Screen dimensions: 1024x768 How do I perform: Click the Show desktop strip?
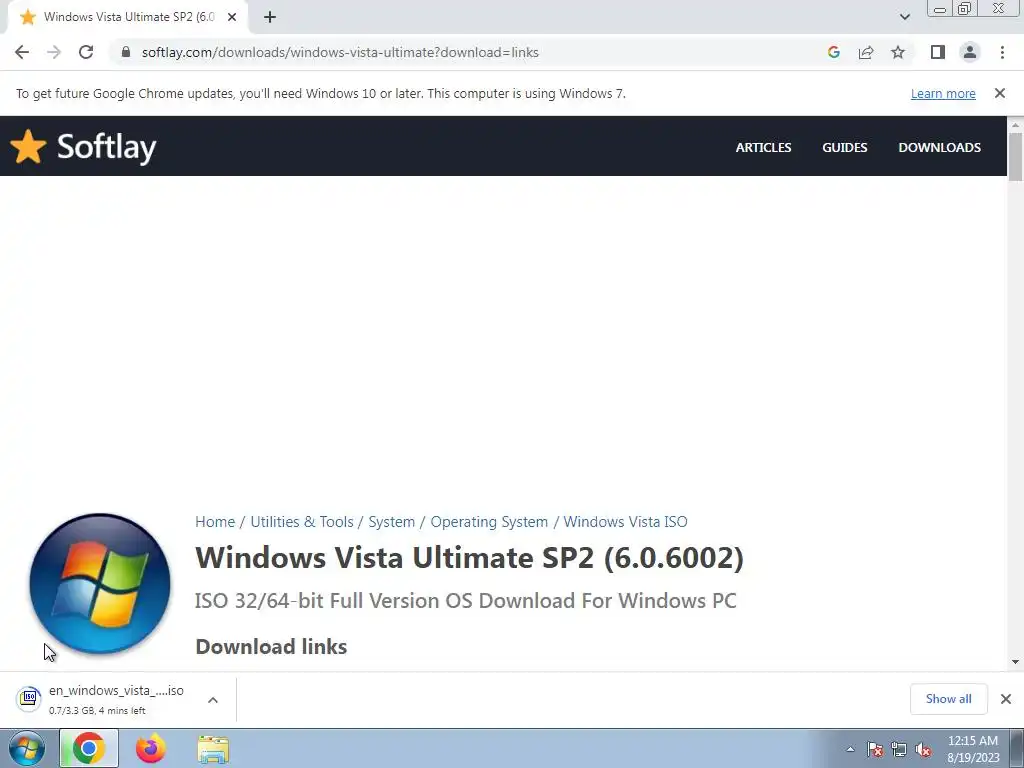coord(1017,749)
